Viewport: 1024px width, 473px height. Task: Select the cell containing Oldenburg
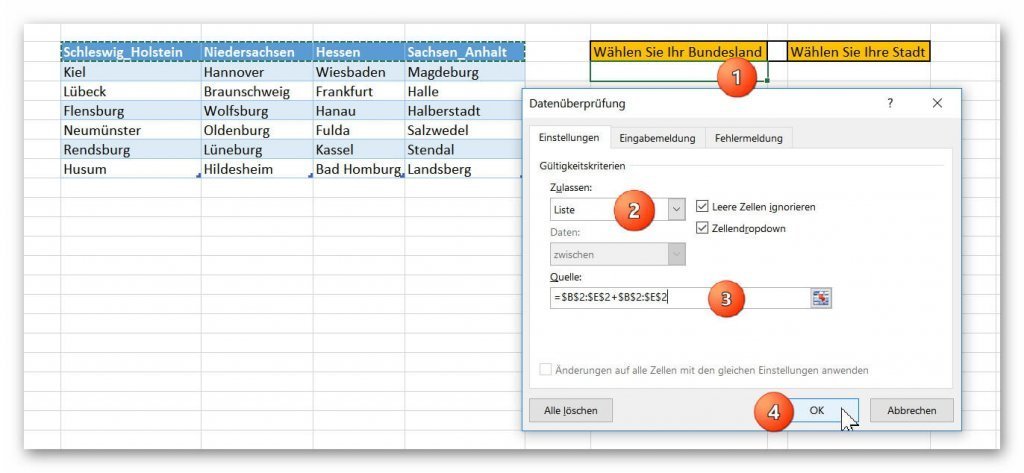257,130
